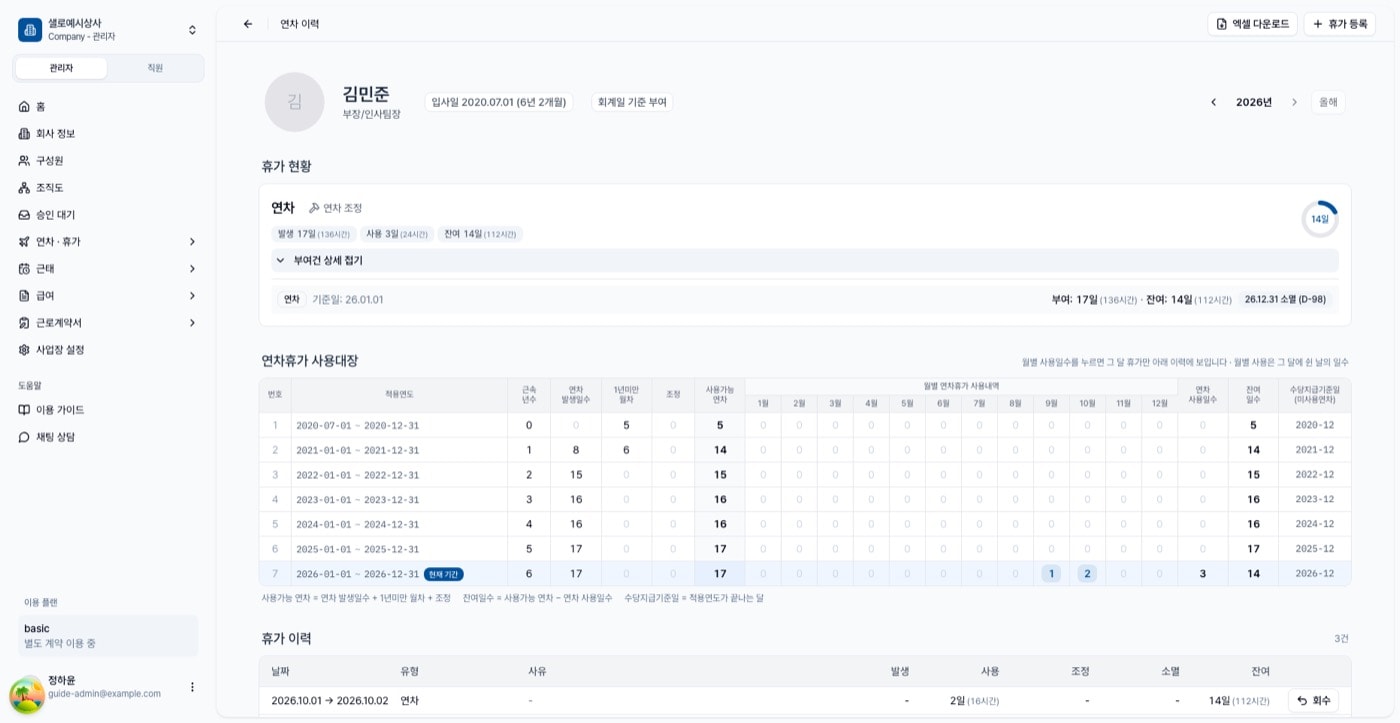1400x723 pixels.
Task: Click the 입사일 2020.07.01 tag
Action: pos(499,102)
